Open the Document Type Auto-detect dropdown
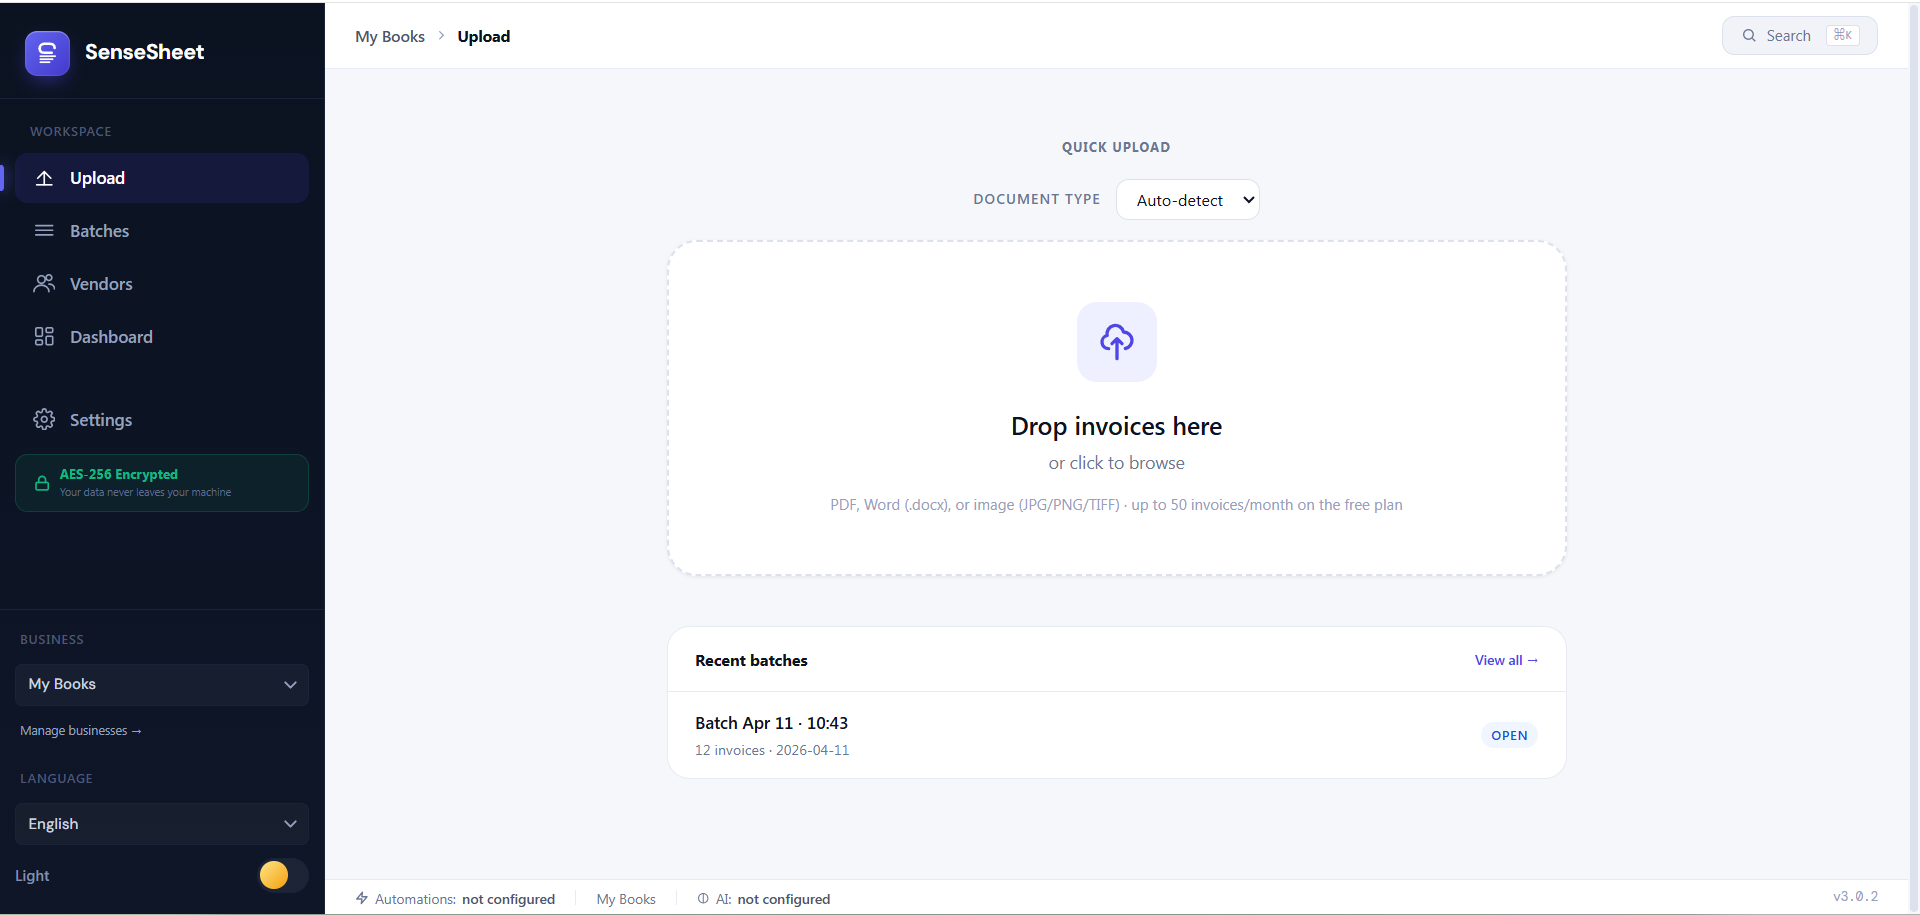This screenshot has height=915, width=1920. point(1187,199)
